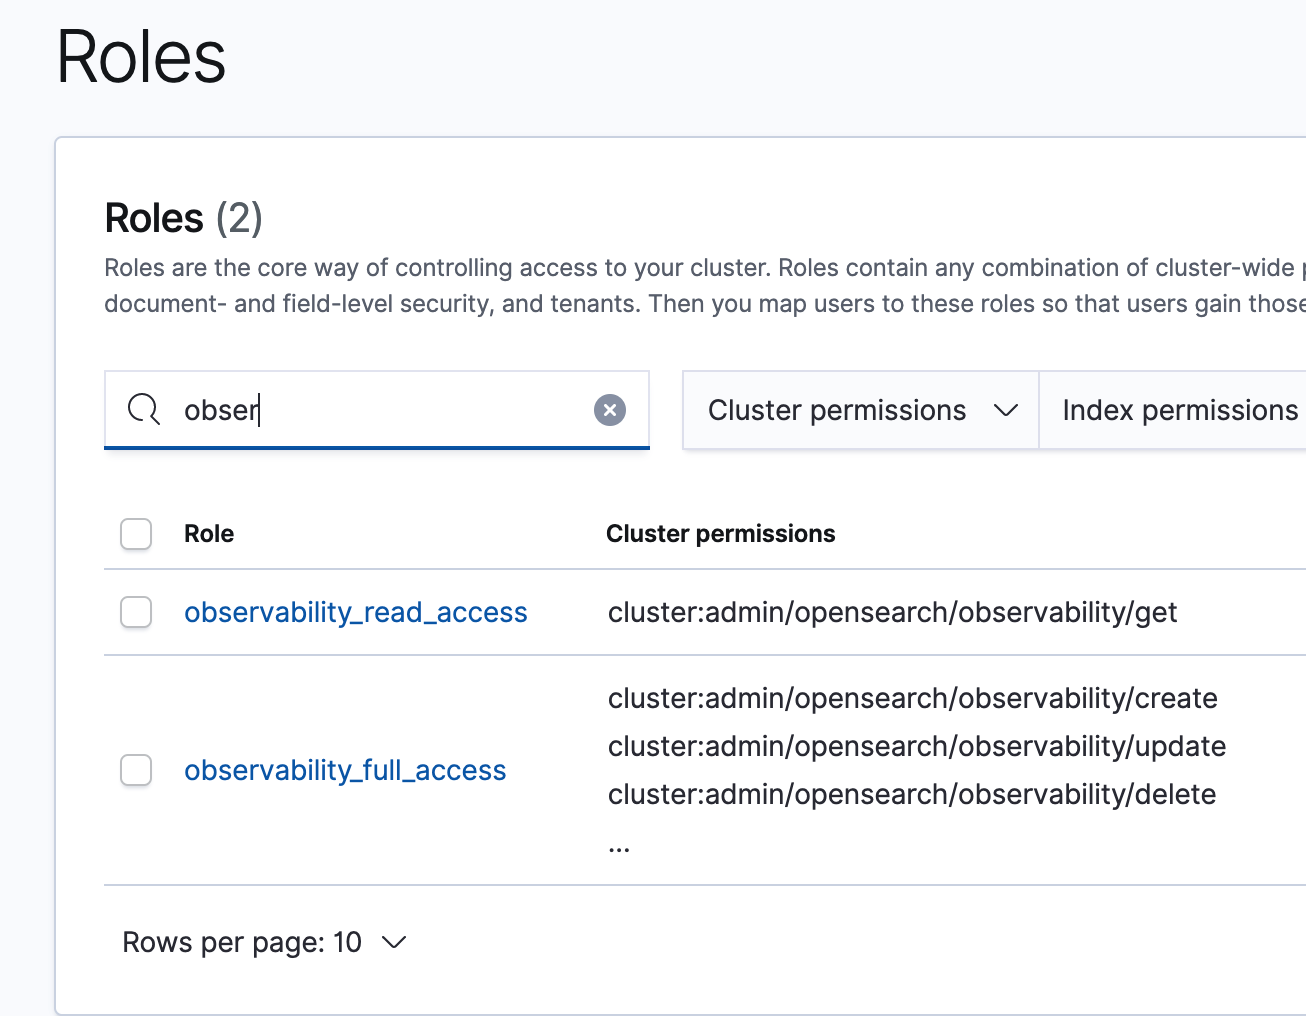This screenshot has height=1016, width=1306.
Task: Open the observability_read_access role
Action: pyautogui.click(x=356, y=612)
